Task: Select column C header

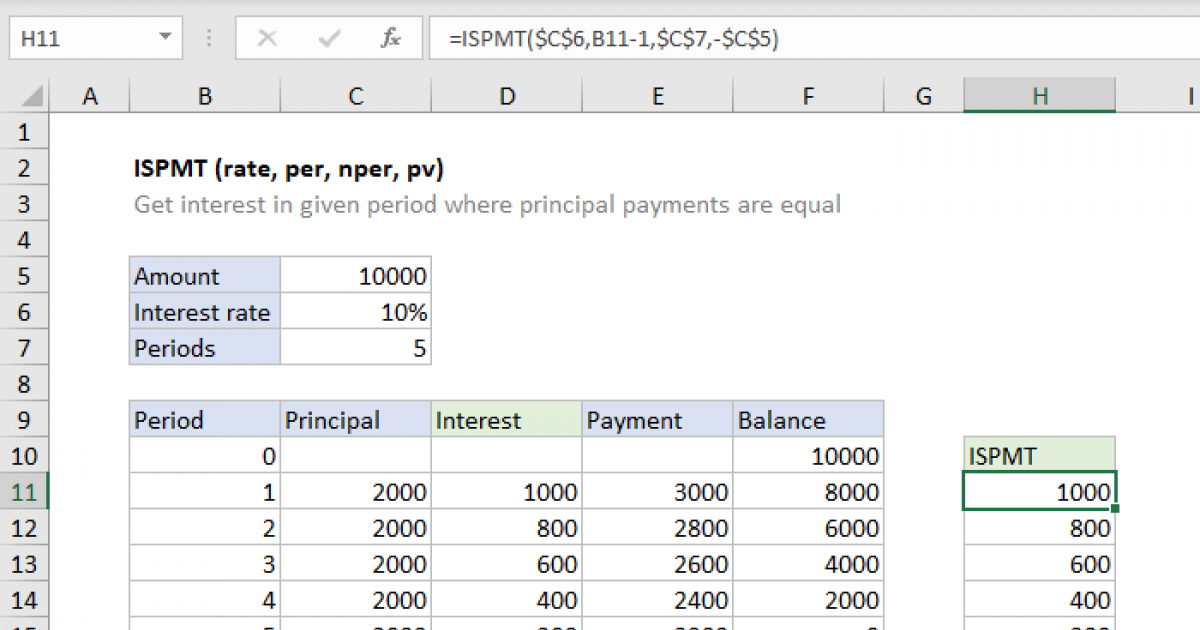Action: pos(355,95)
